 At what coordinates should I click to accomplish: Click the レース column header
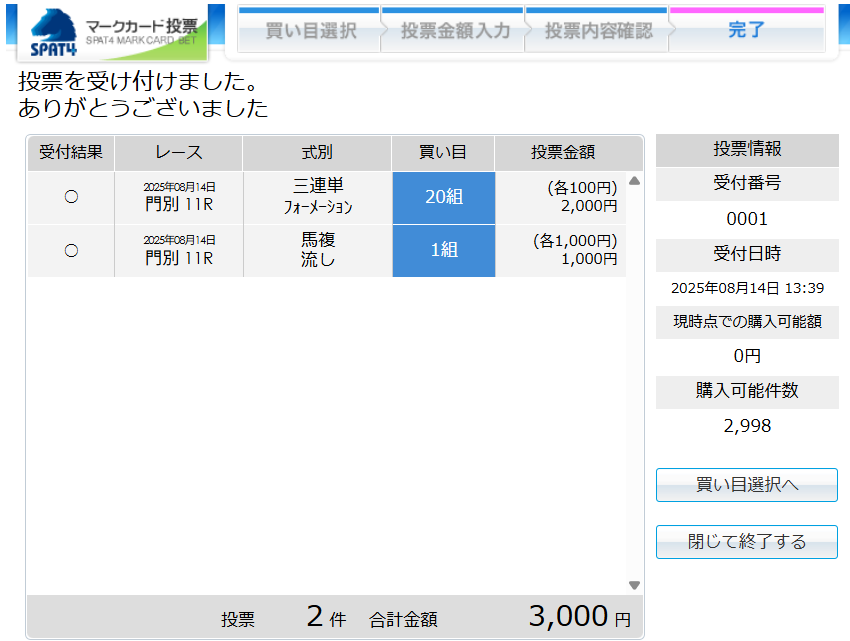[x=179, y=152]
